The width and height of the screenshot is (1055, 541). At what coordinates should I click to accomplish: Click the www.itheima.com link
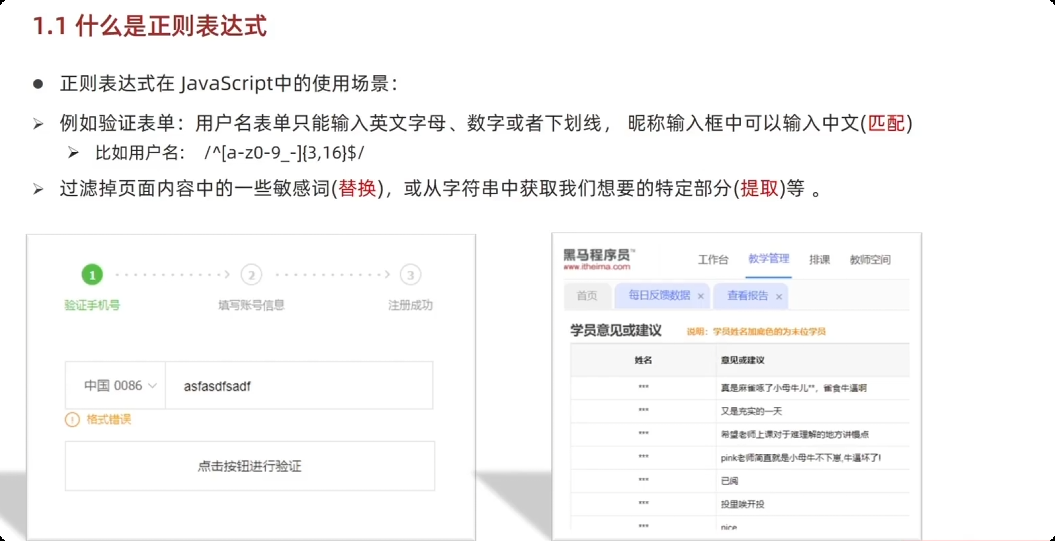tap(597, 266)
